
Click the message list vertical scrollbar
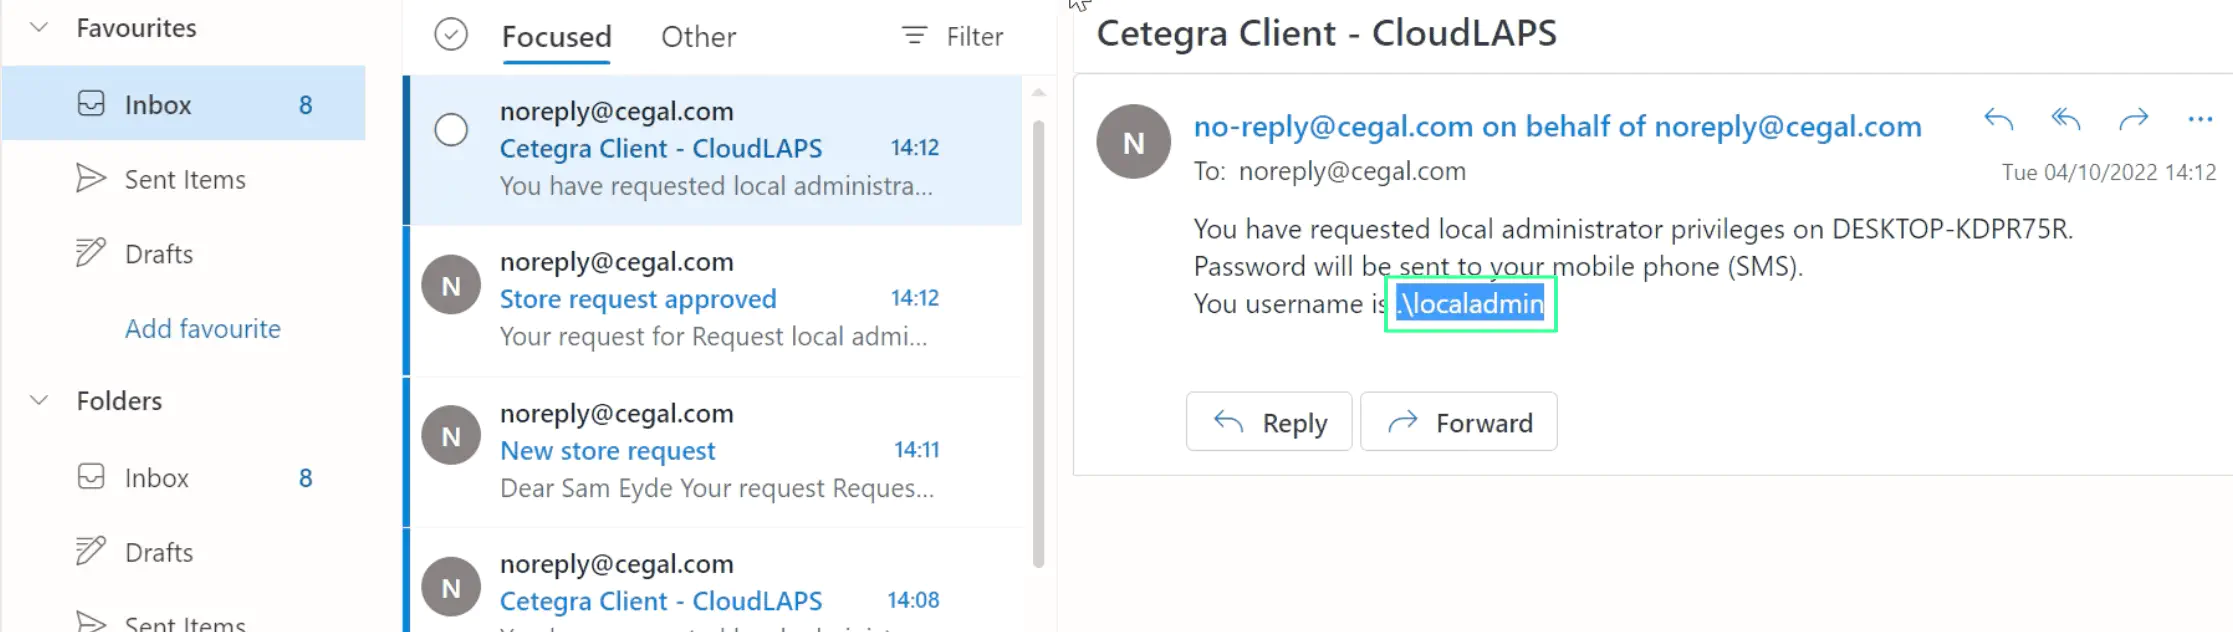coord(1038,340)
